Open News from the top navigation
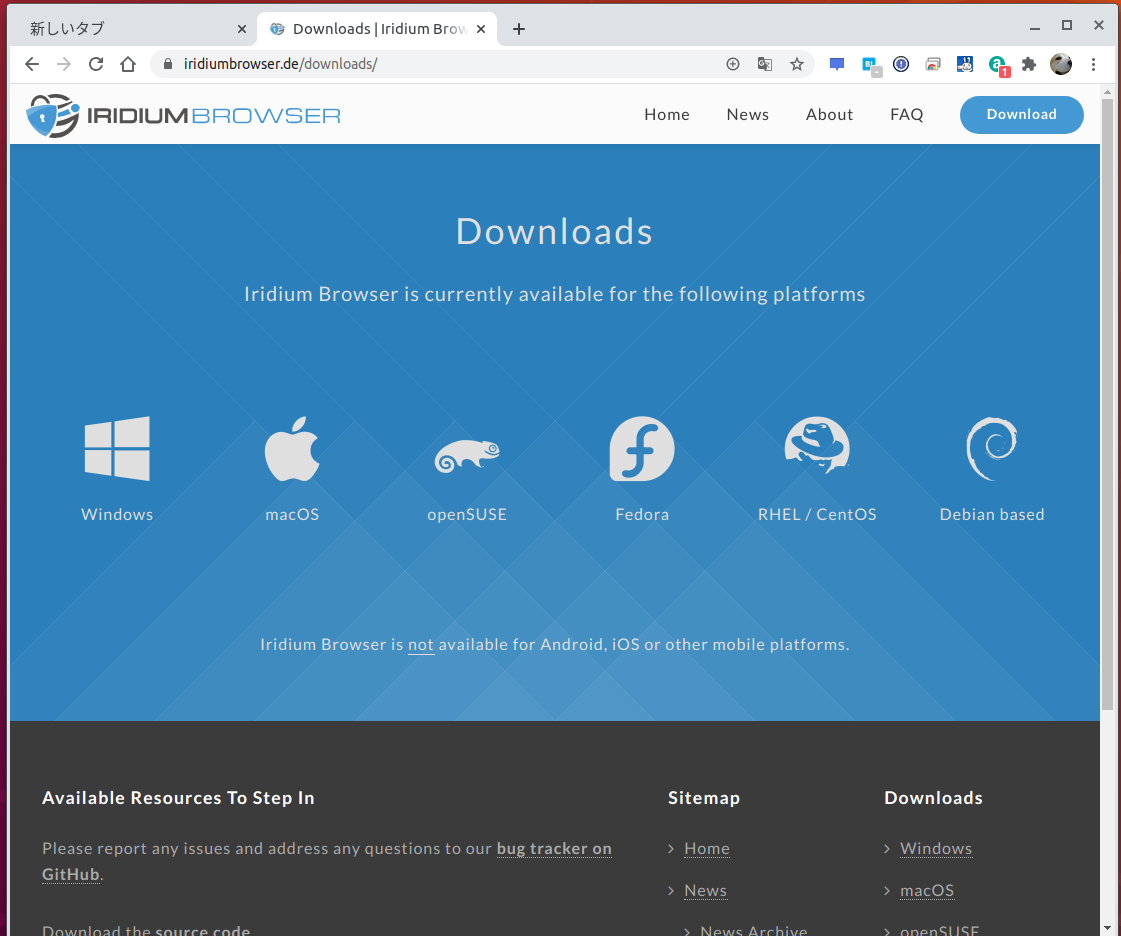This screenshot has width=1121, height=936. [x=747, y=114]
